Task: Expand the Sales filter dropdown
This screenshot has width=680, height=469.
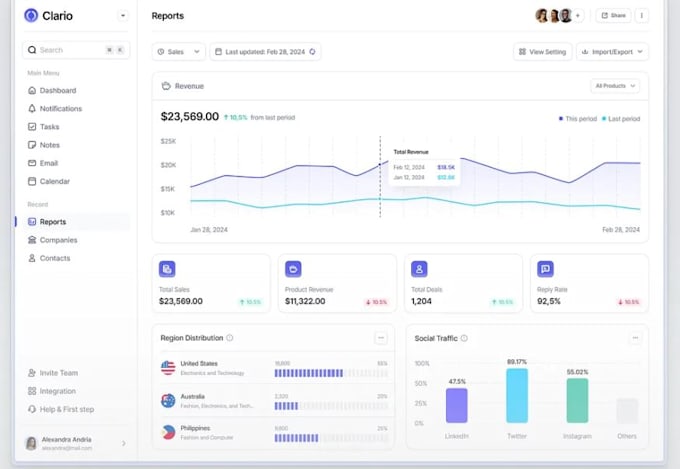Action: pos(179,51)
